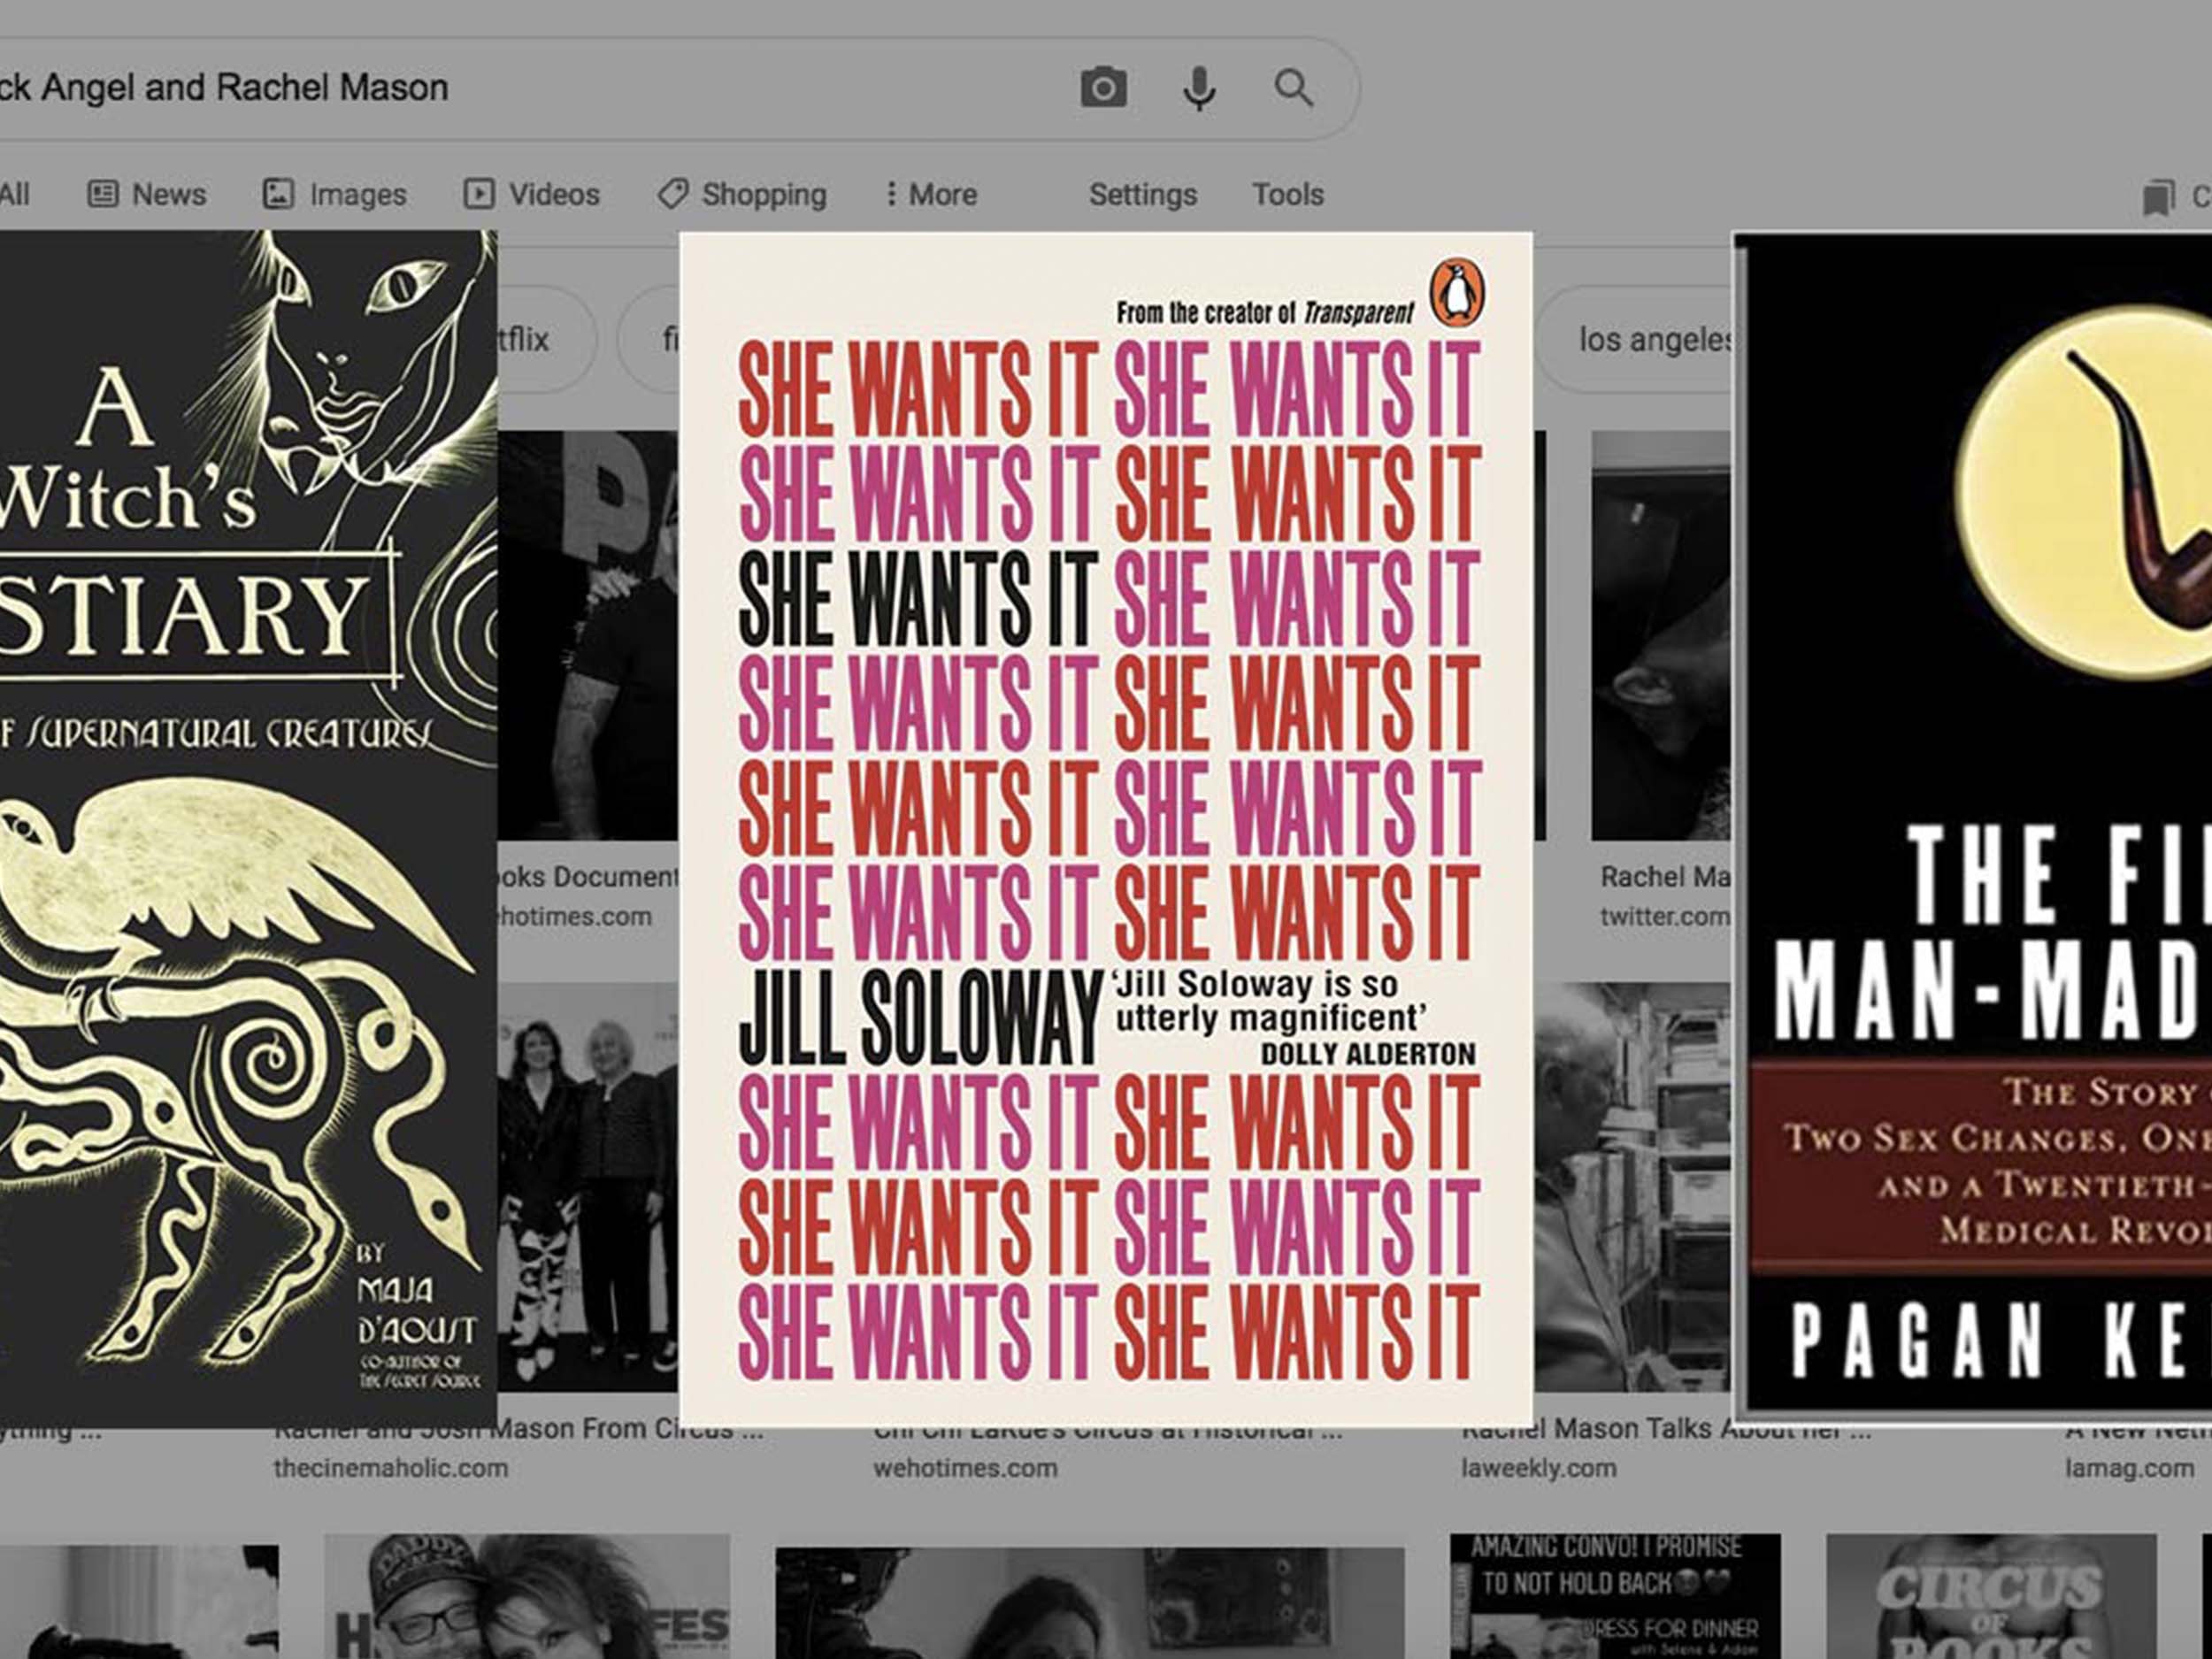Image resolution: width=2212 pixels, height=1659 pixels.
Task: Click the camera search-by-image icon
Action: 1103,88
